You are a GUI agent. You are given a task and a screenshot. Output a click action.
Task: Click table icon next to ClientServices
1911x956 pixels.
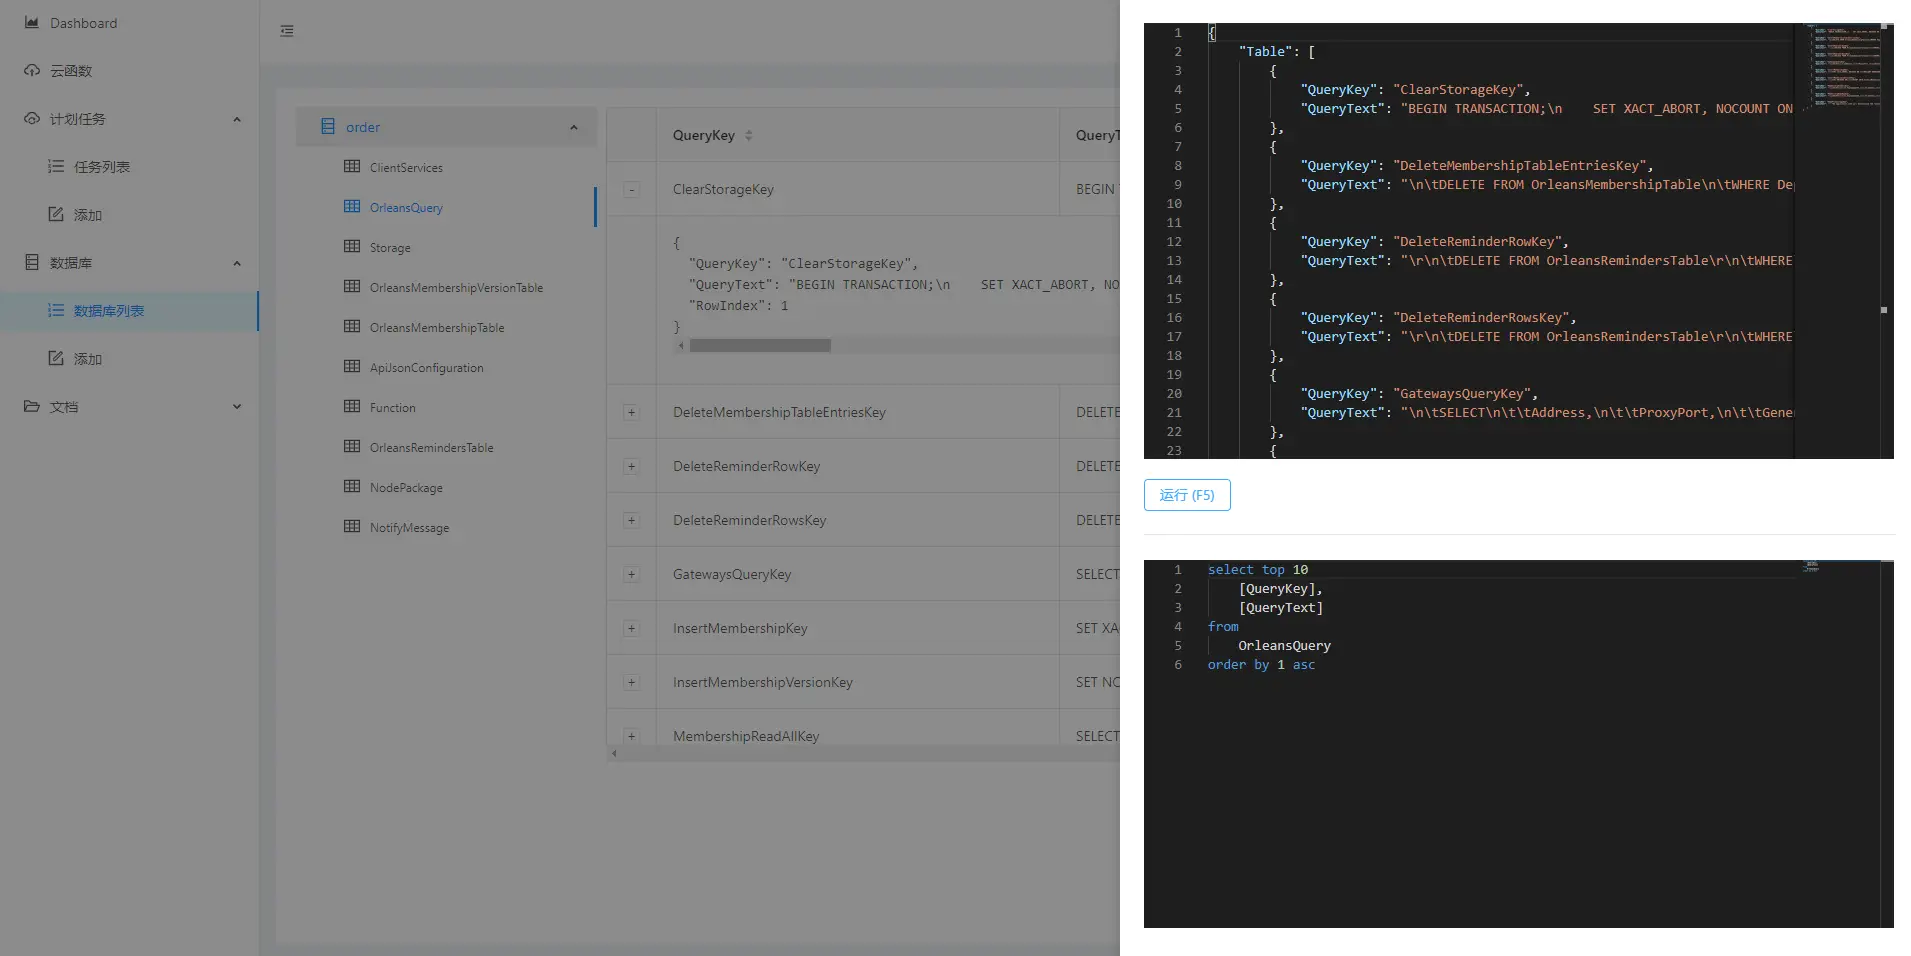coord(352,167)
